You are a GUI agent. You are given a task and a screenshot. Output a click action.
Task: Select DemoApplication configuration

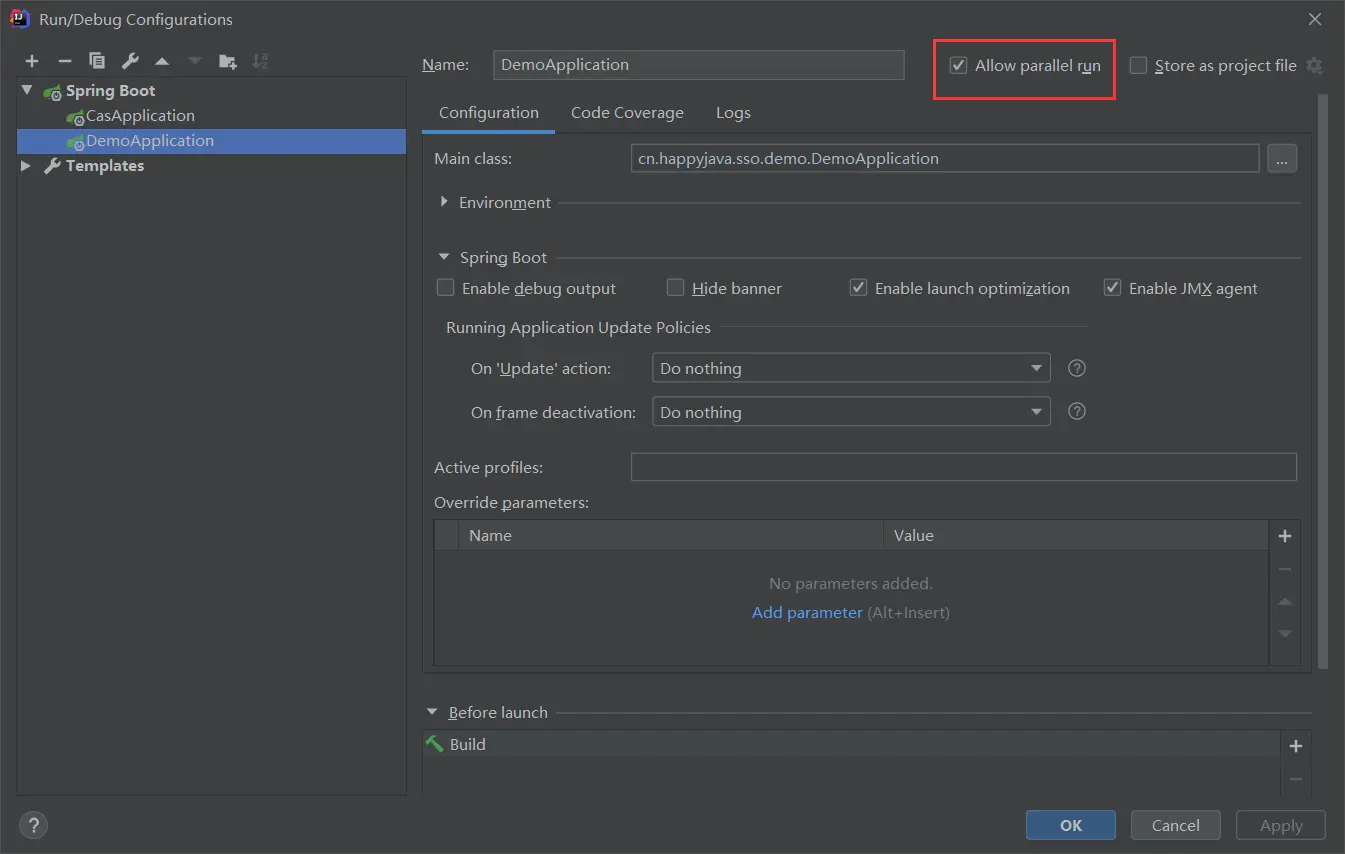(x=211, y=141)
